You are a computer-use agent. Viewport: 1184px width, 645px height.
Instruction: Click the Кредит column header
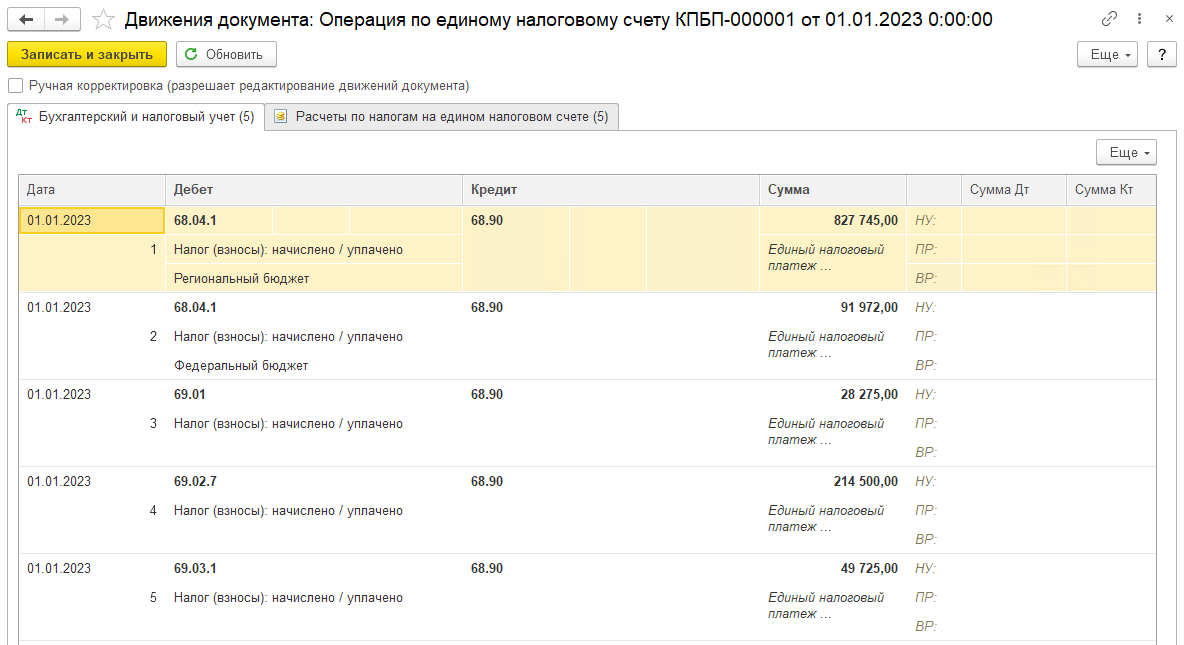(610, 190)
